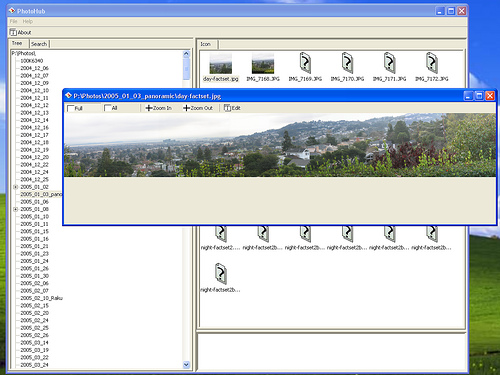This screenshot has width=500, height=375.
Task: Select the IMG_7172.JPG file icon
Action: coord(432,67)
